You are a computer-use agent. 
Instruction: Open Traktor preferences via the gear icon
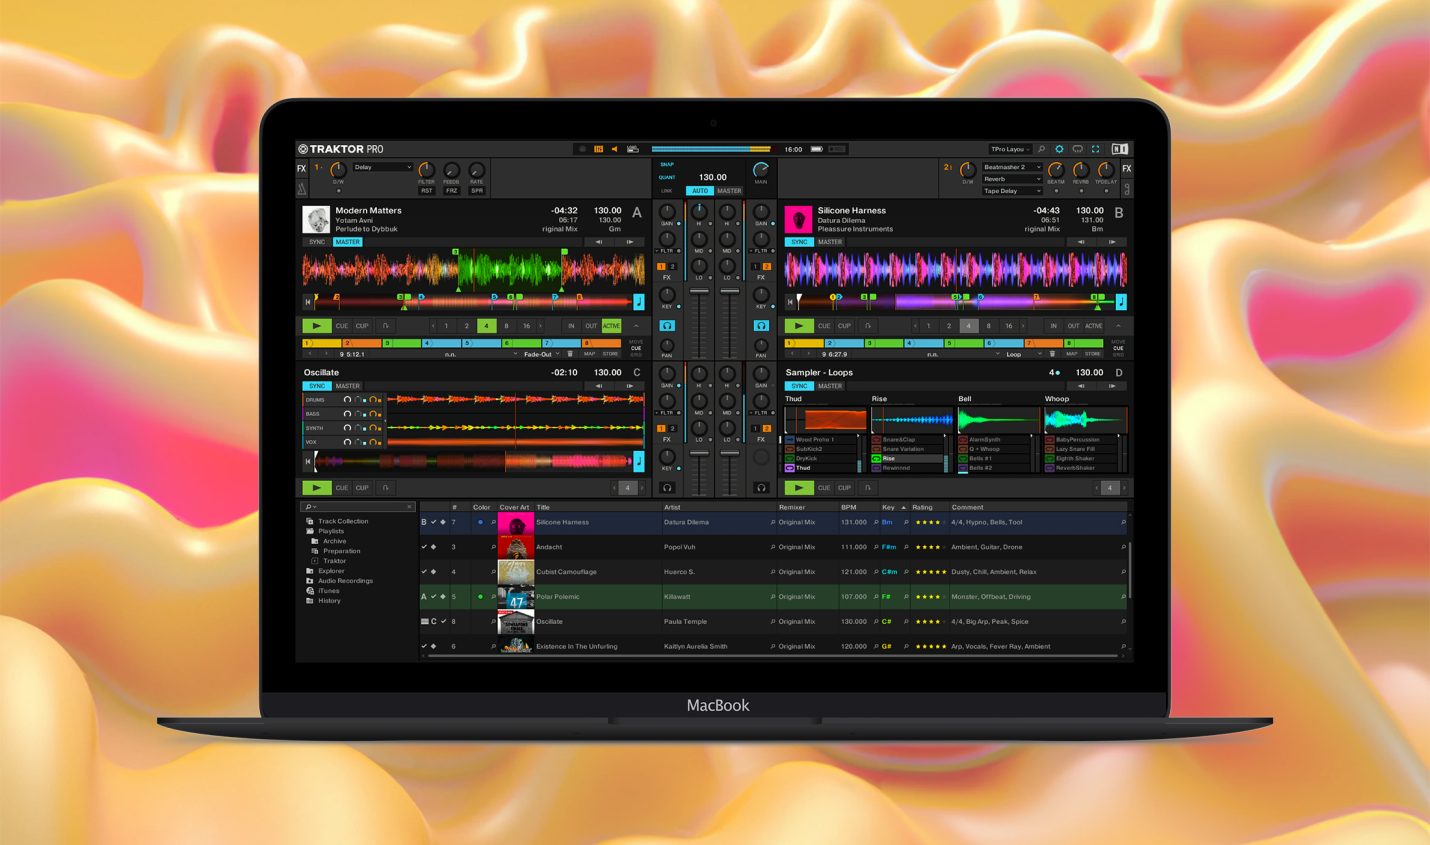coord(1059,150)
